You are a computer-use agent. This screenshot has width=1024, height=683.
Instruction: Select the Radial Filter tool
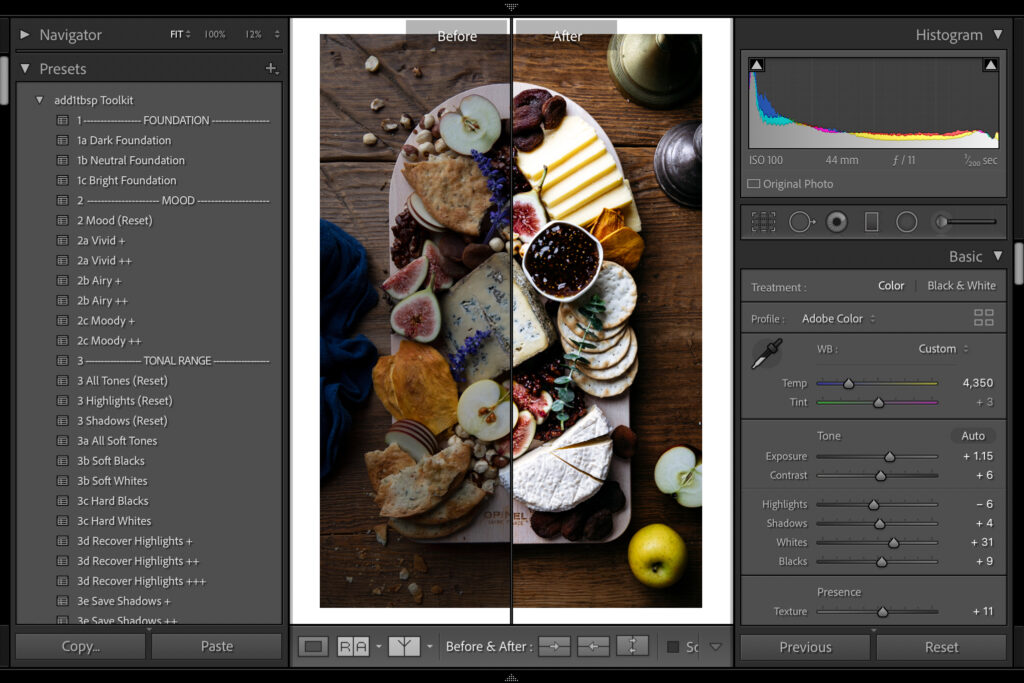[x=905, y=221]
